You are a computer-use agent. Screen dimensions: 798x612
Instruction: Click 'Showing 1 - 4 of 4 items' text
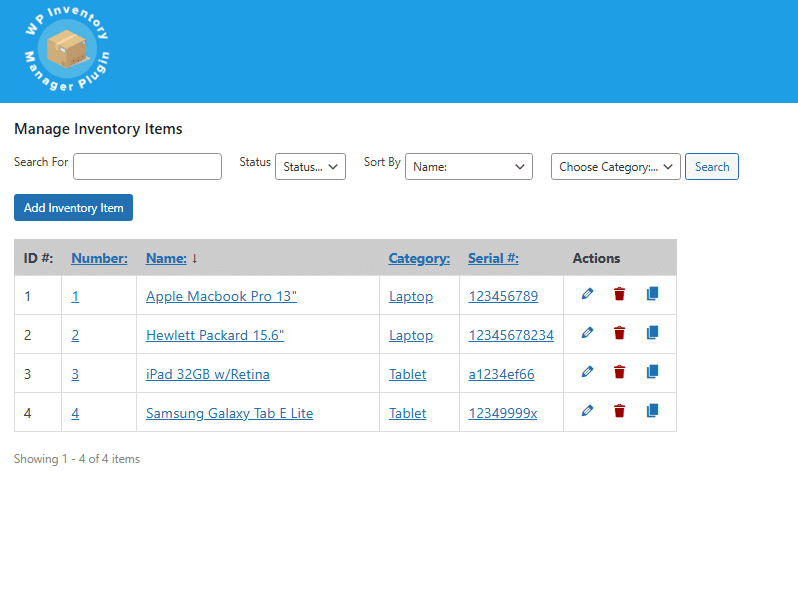(77, 459)
